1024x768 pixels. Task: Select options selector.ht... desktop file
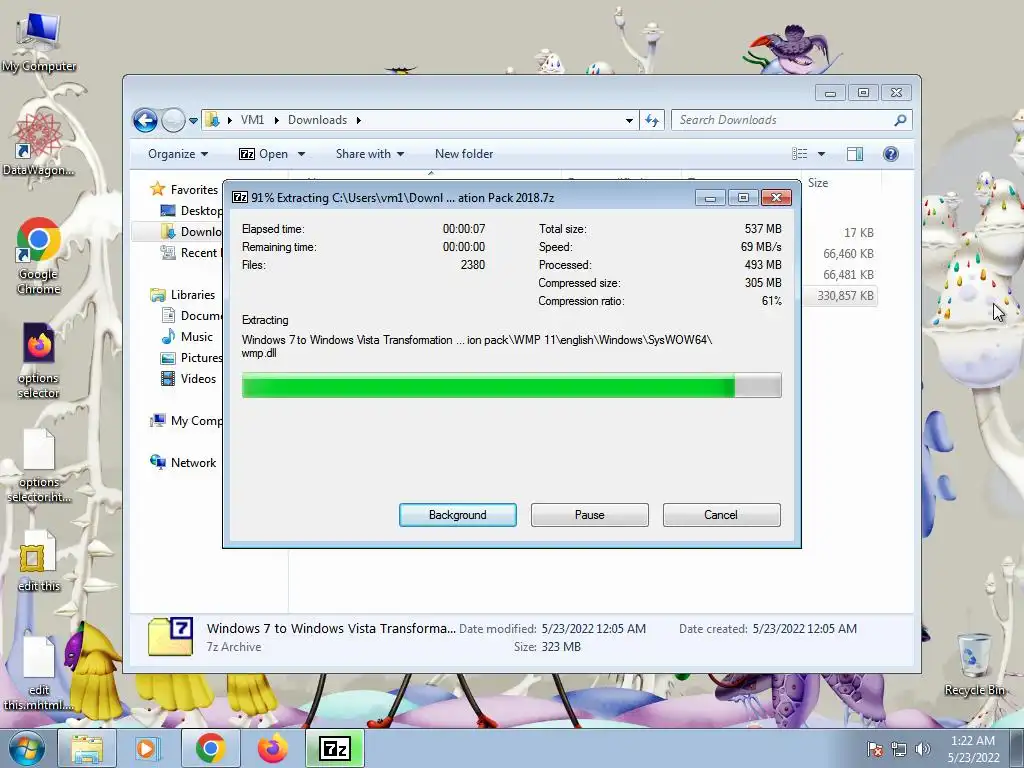point(39,466)
